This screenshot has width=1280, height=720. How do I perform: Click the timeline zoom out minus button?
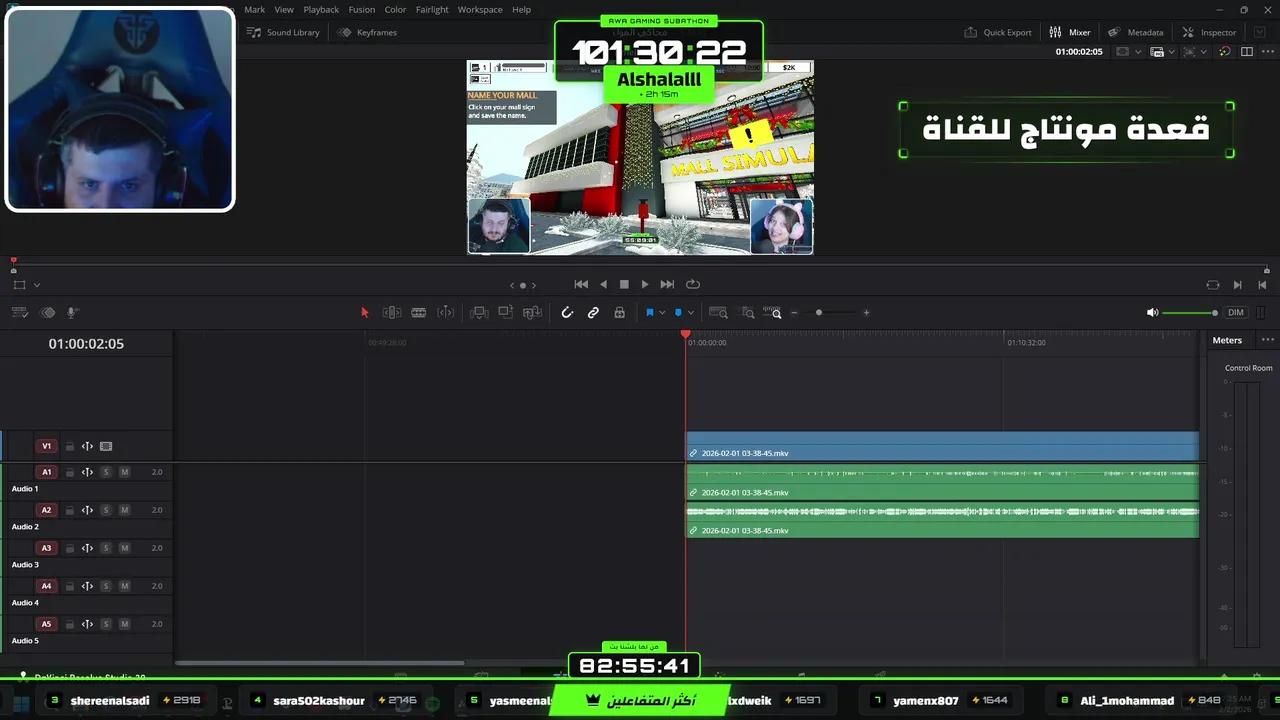coord(794,313)
